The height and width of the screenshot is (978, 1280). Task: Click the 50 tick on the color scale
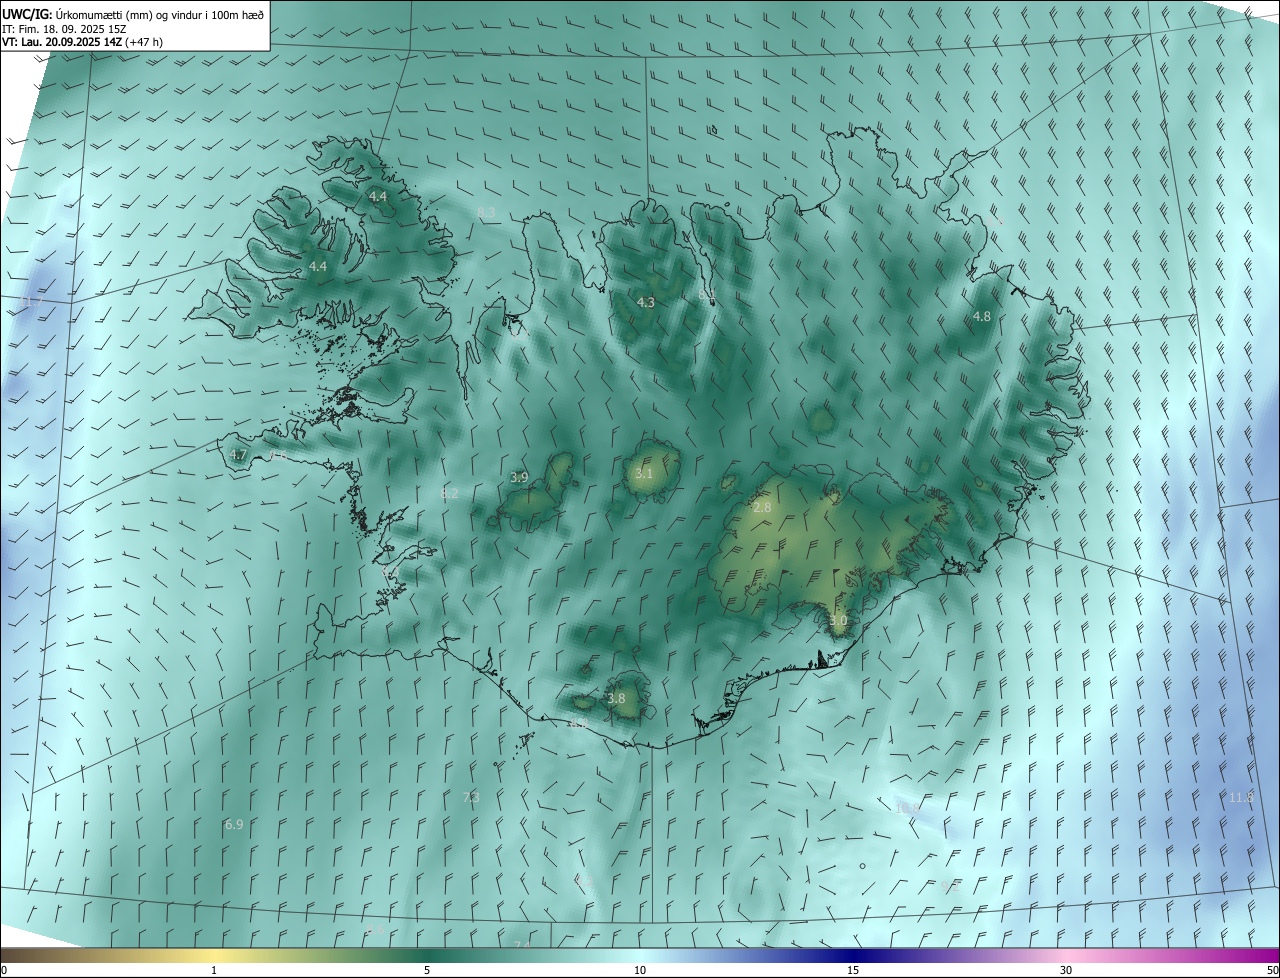[x=1272, y=970]
